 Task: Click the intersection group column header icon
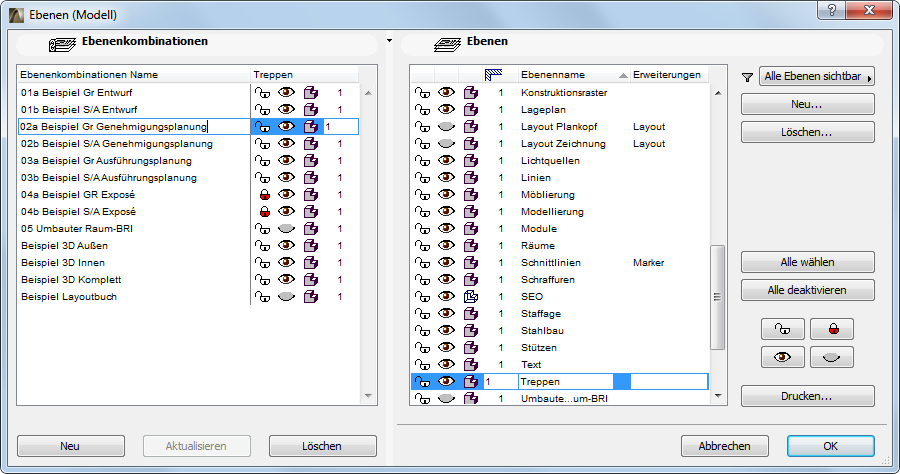[494, 75]
